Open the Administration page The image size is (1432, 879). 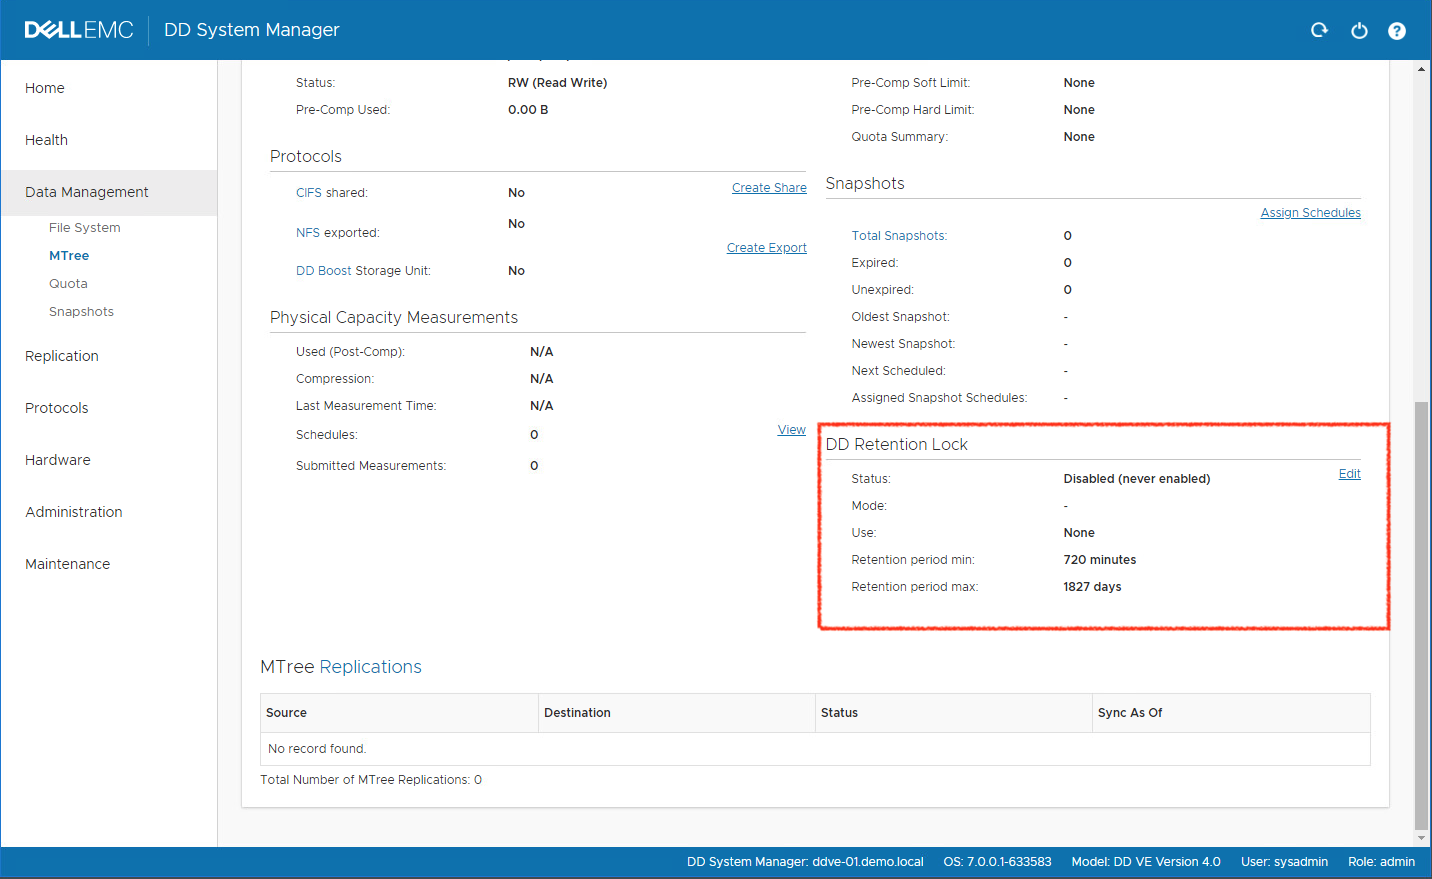tap(73, 511)
